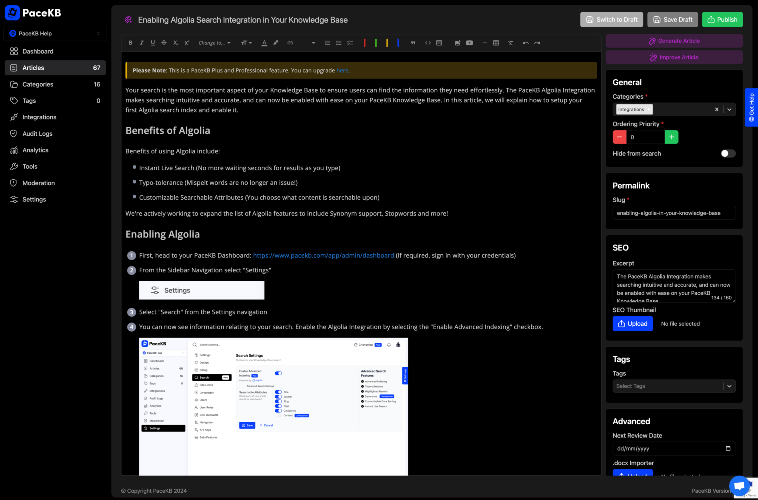This screenshot has height=500, width=758.
Task: Click the PaceKB logo
Action: pos(33,13)
